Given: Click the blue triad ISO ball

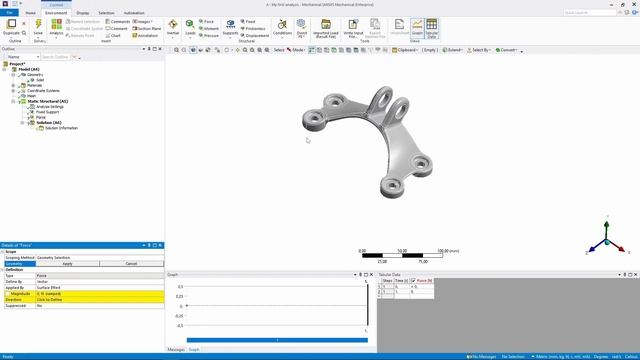Looking at the screenshot, I should 607,242.
